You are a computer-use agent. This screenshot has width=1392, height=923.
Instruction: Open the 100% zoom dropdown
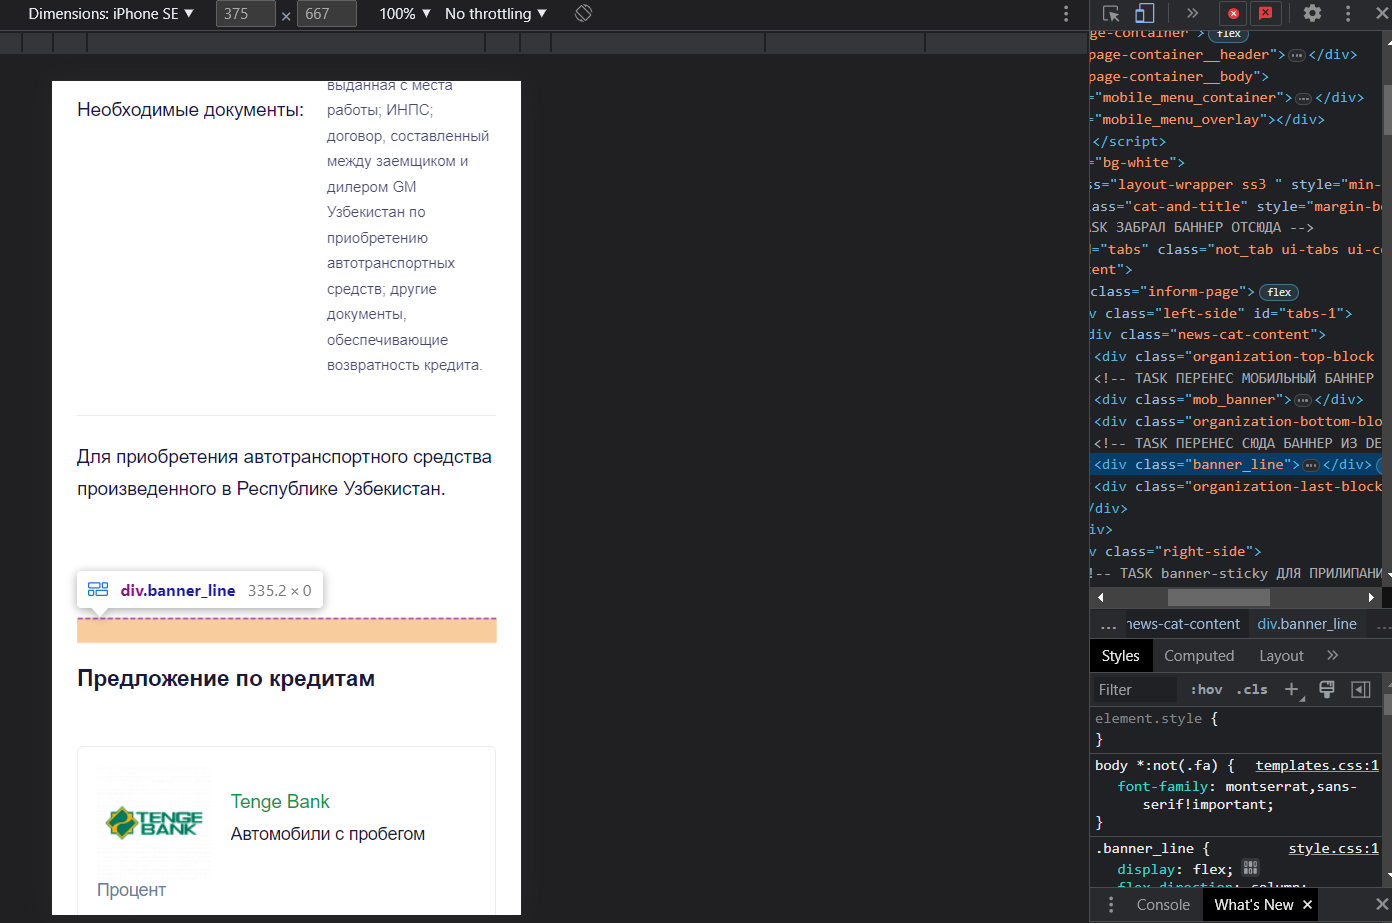point(405,13)
